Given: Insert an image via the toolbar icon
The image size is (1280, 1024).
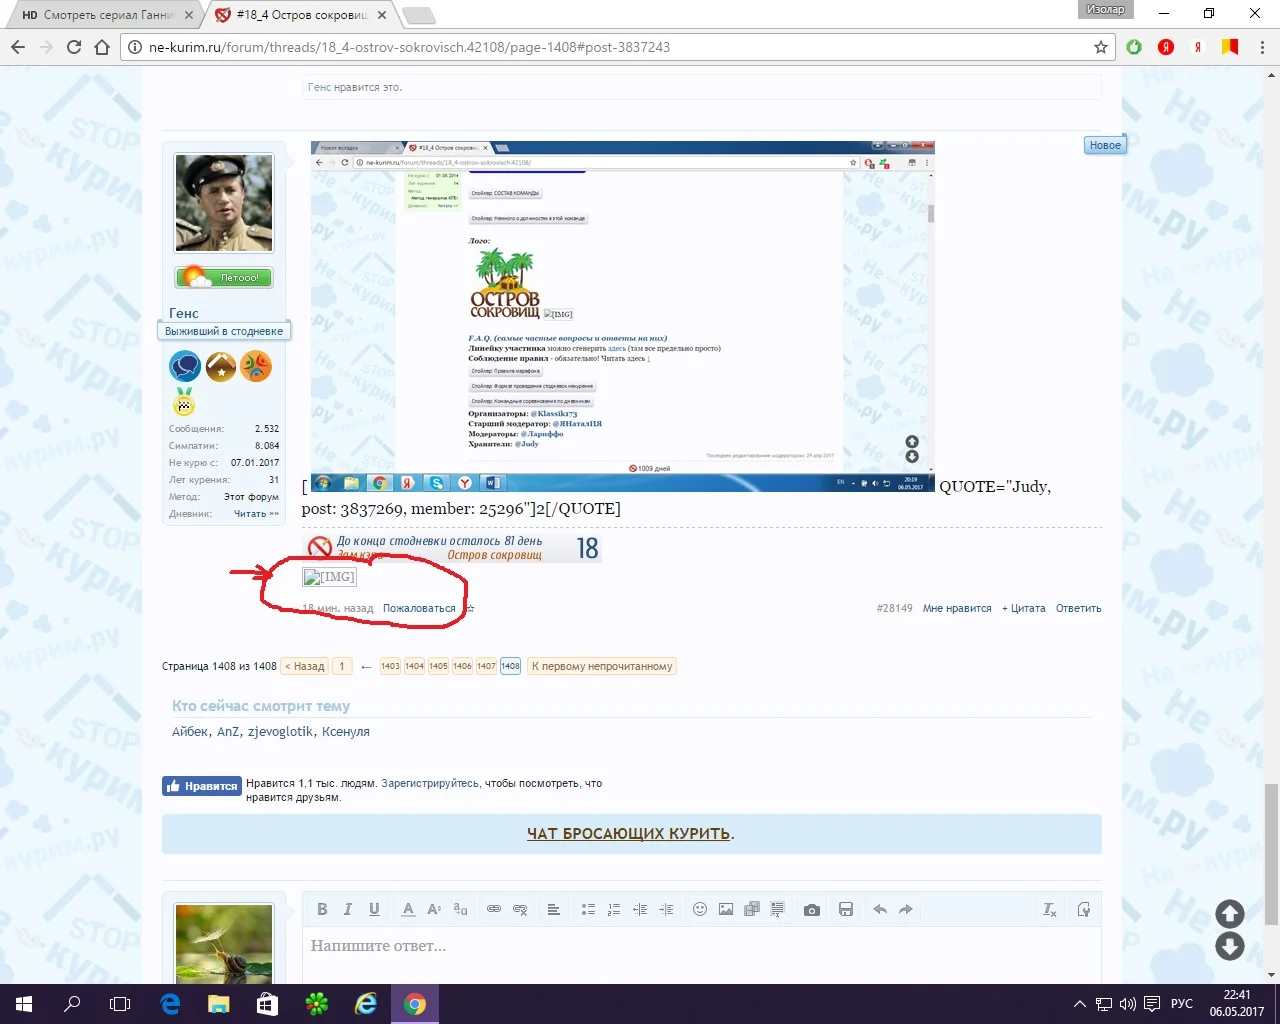Looking at the screenshot, I should [726, 909].
